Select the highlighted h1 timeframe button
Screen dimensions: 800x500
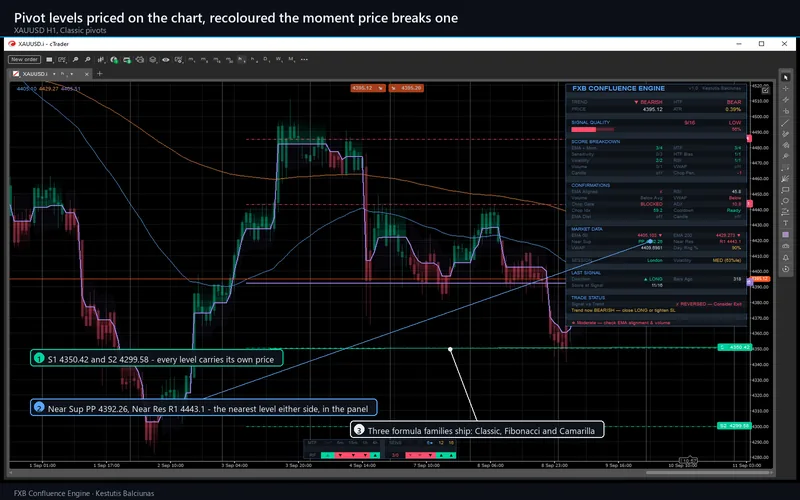pos(241,59)
